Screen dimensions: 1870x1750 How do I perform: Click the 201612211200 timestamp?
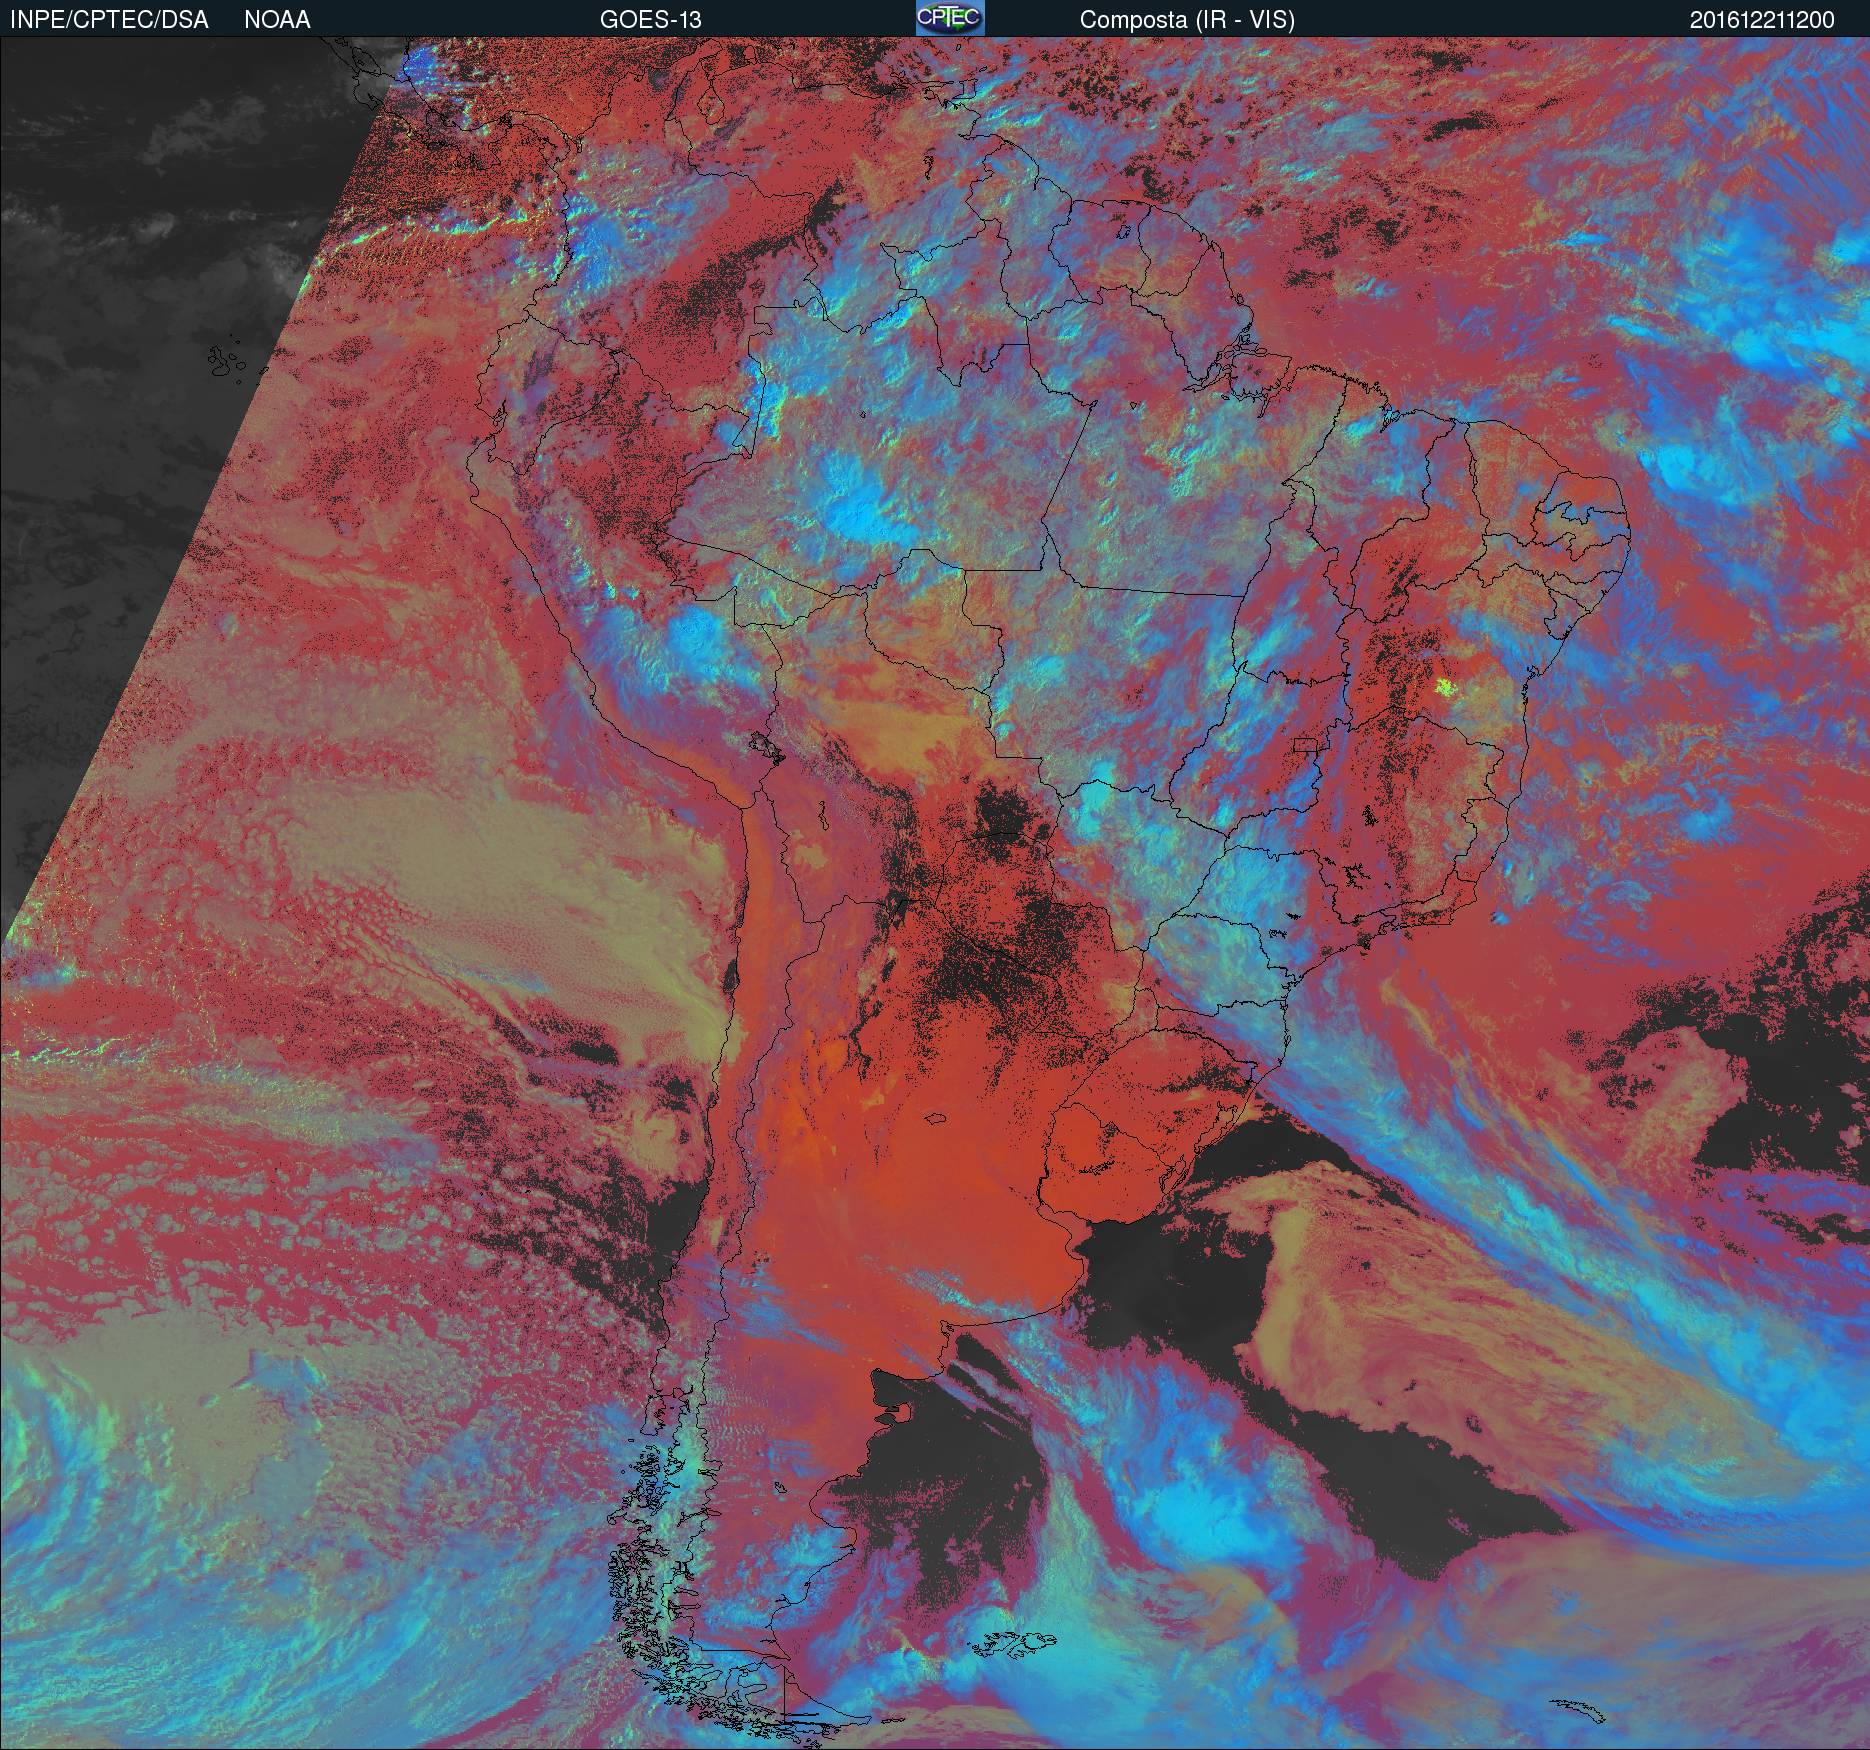pos(1762,20)
